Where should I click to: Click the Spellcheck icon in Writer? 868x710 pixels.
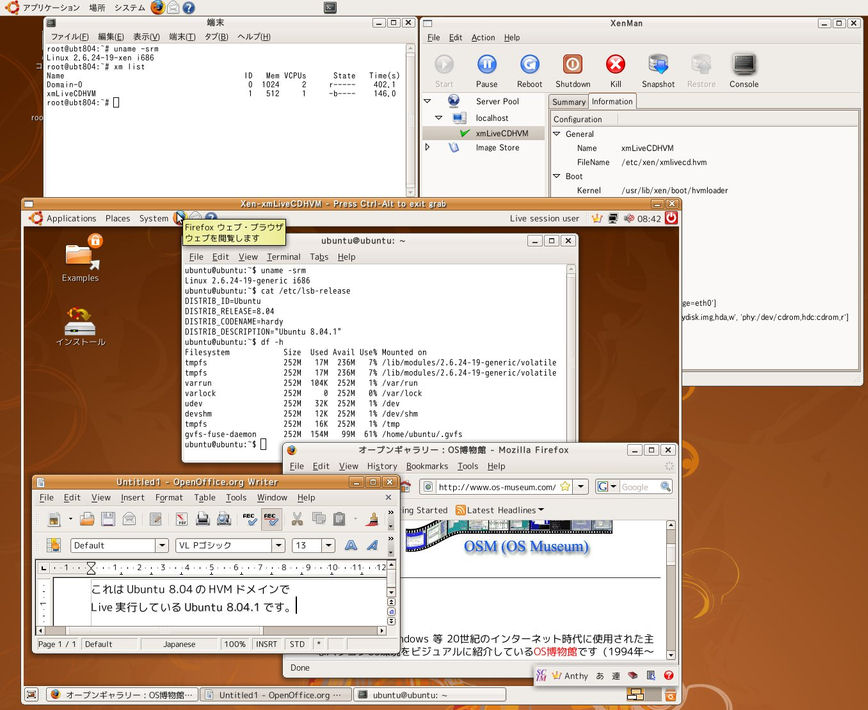pyautogui.click(x=250, y=519)
